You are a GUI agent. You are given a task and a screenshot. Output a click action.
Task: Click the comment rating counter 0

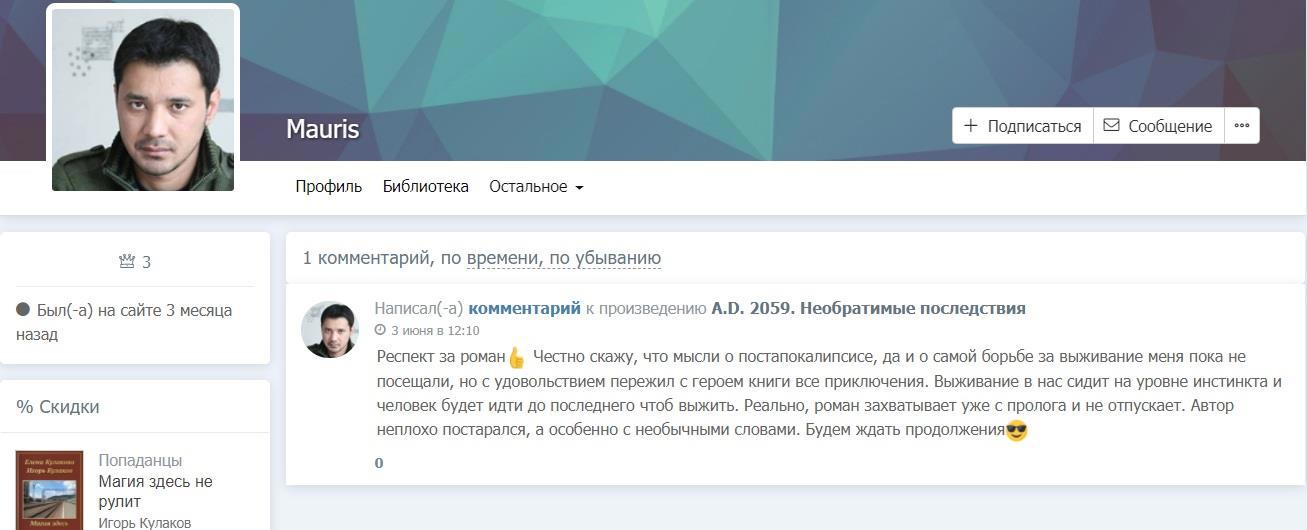379,463
